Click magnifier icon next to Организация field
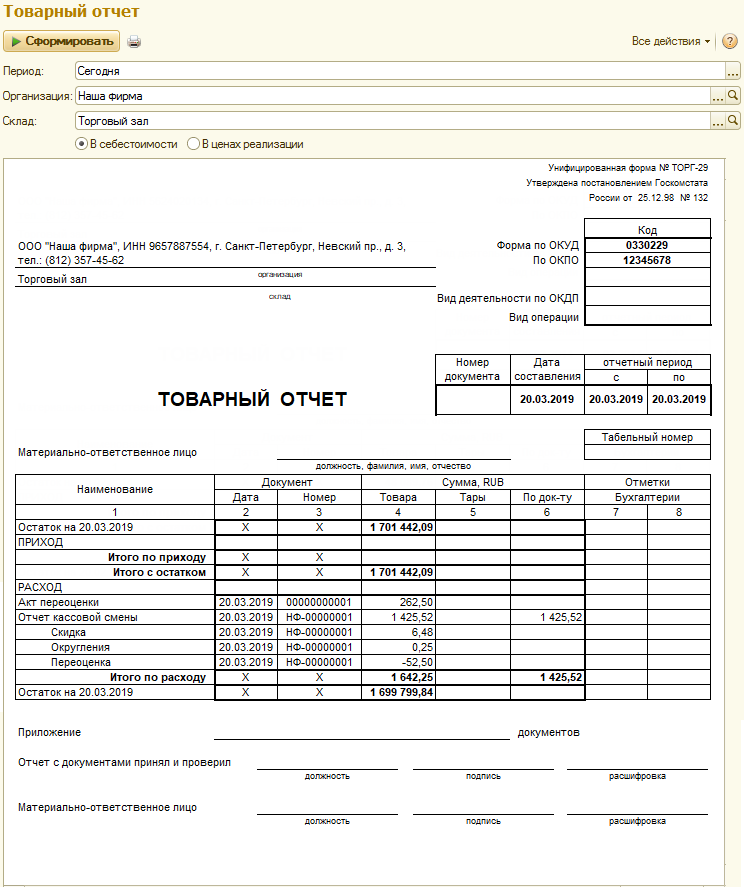Screen dimensions: 744x887 [x=733, y=96]
